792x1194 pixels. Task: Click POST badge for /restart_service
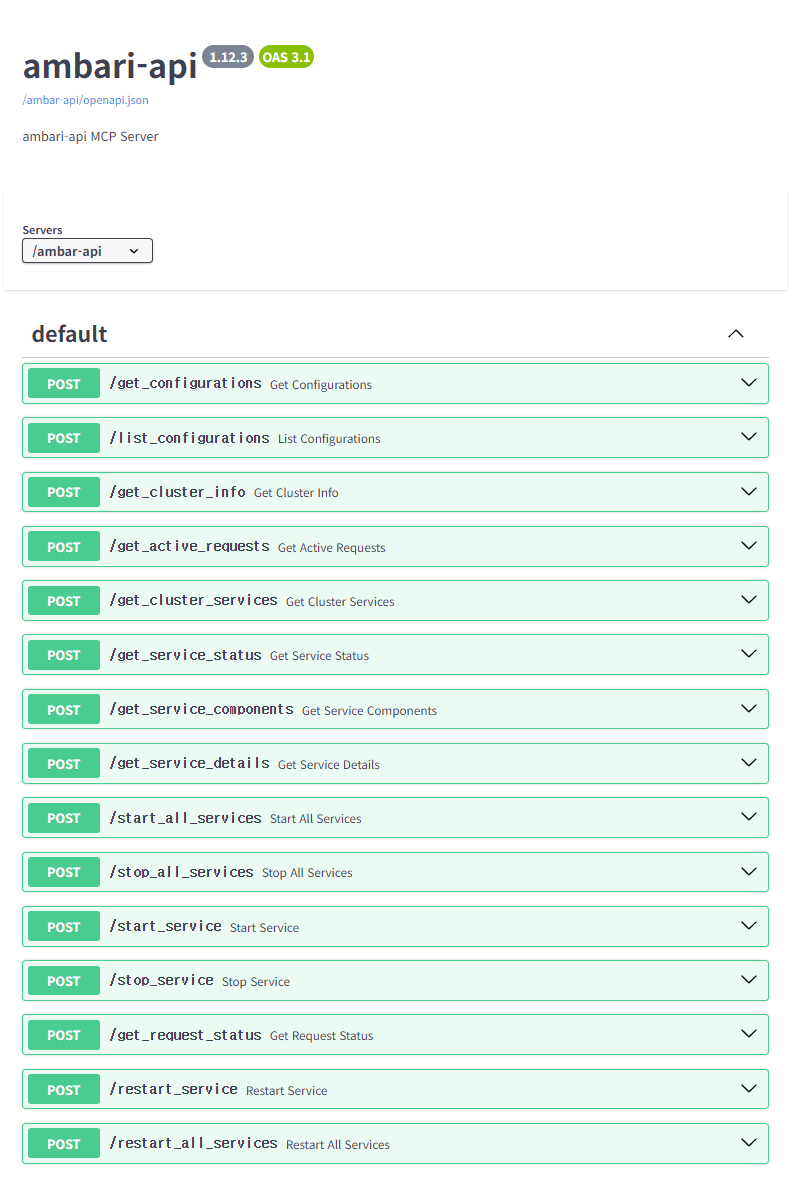coord(63,1089)
